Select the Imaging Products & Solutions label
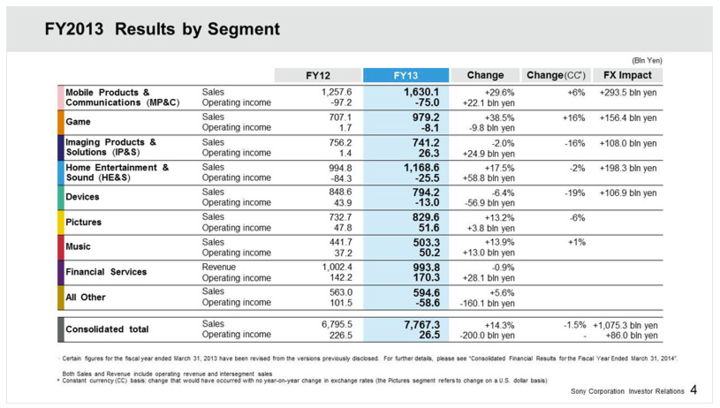 point(111,146)
